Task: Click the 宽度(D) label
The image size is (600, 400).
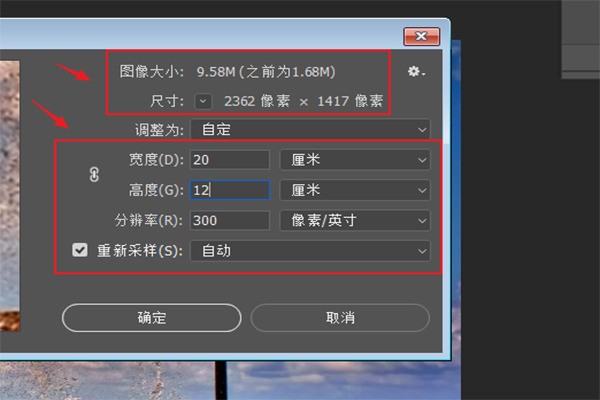Action: [x=156, y=160]
